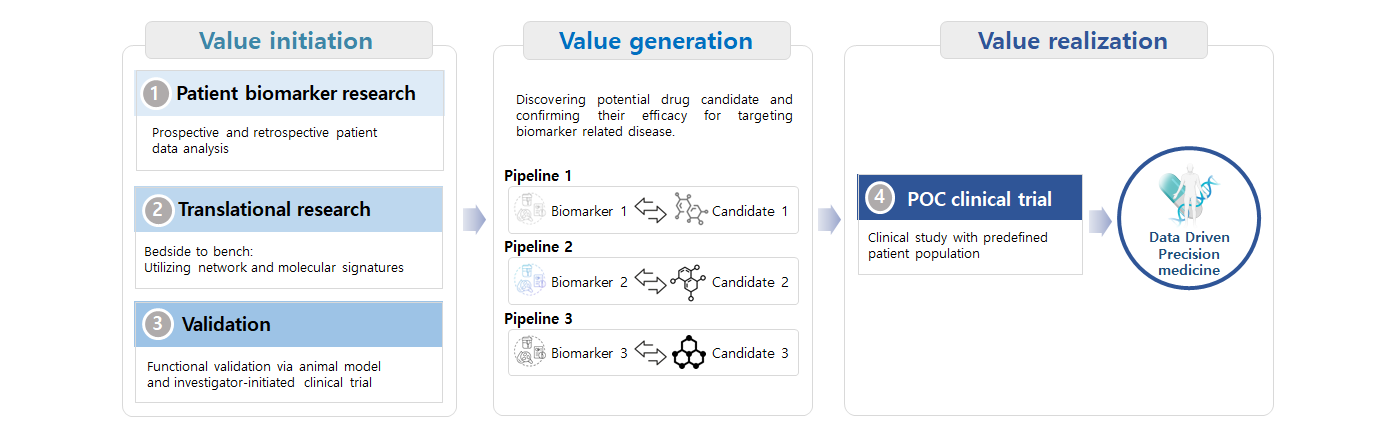The width and height of the screenshot is (1400, 434).
Task: Click the Biomarker 1 research icon
Action: pos(529,211)
